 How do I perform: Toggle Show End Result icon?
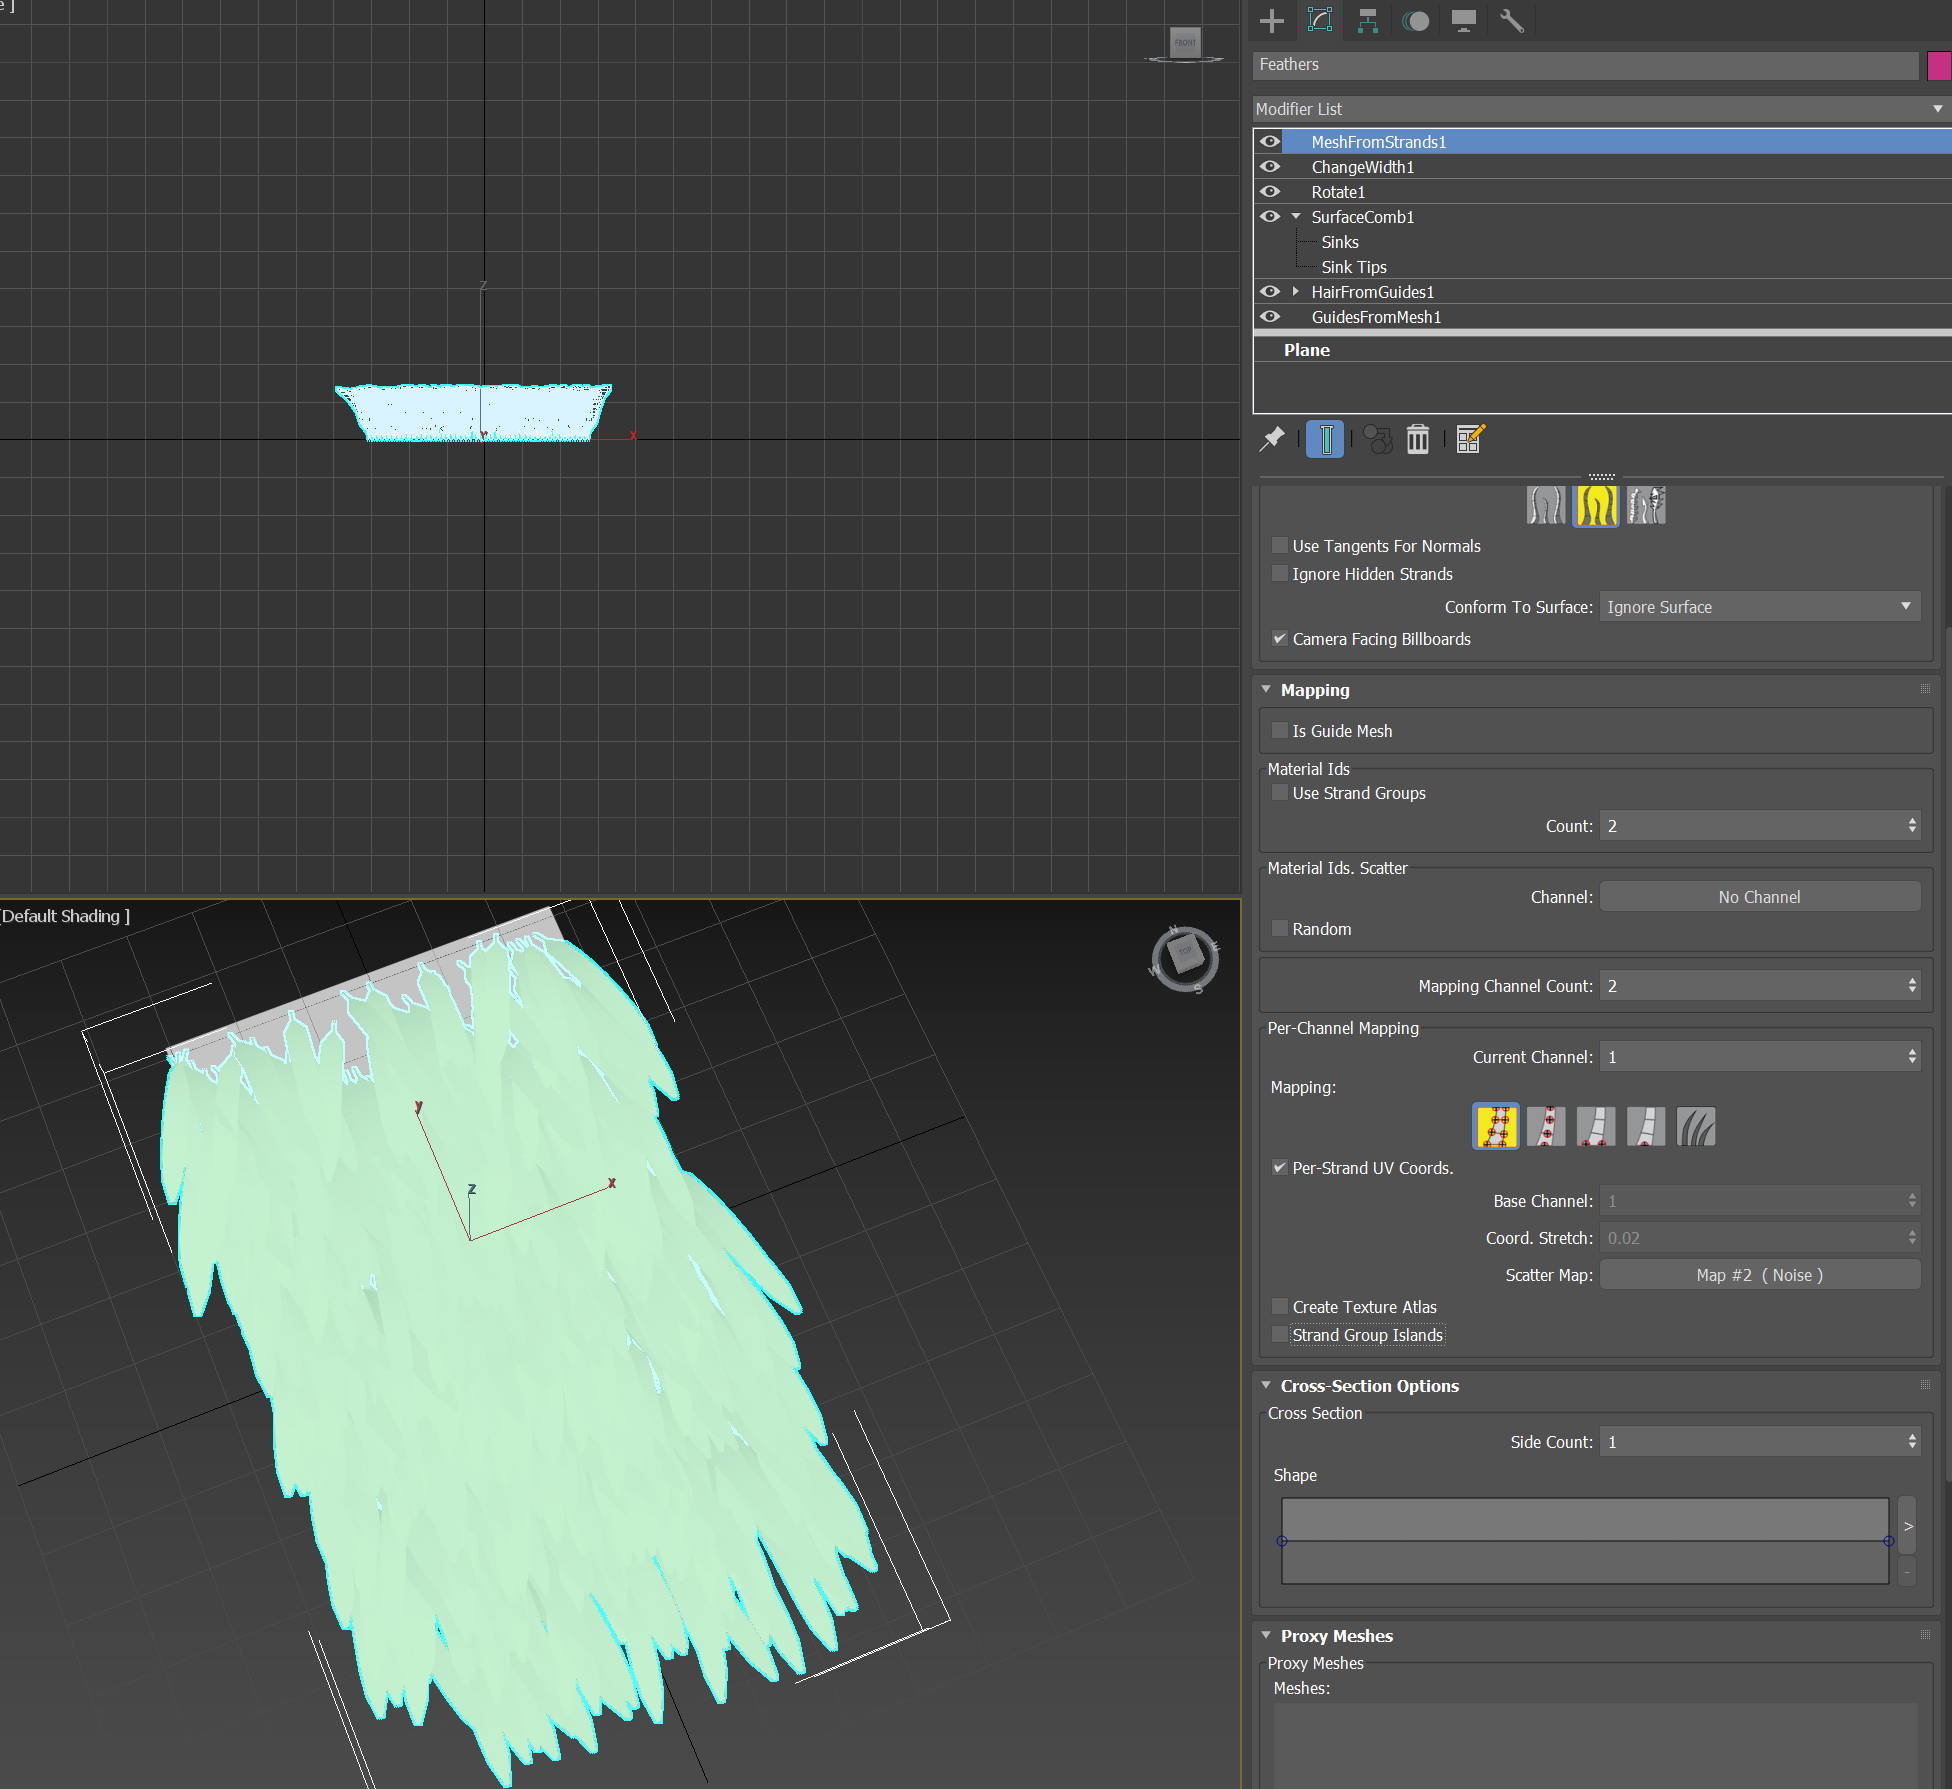[x=1325, y=439]
